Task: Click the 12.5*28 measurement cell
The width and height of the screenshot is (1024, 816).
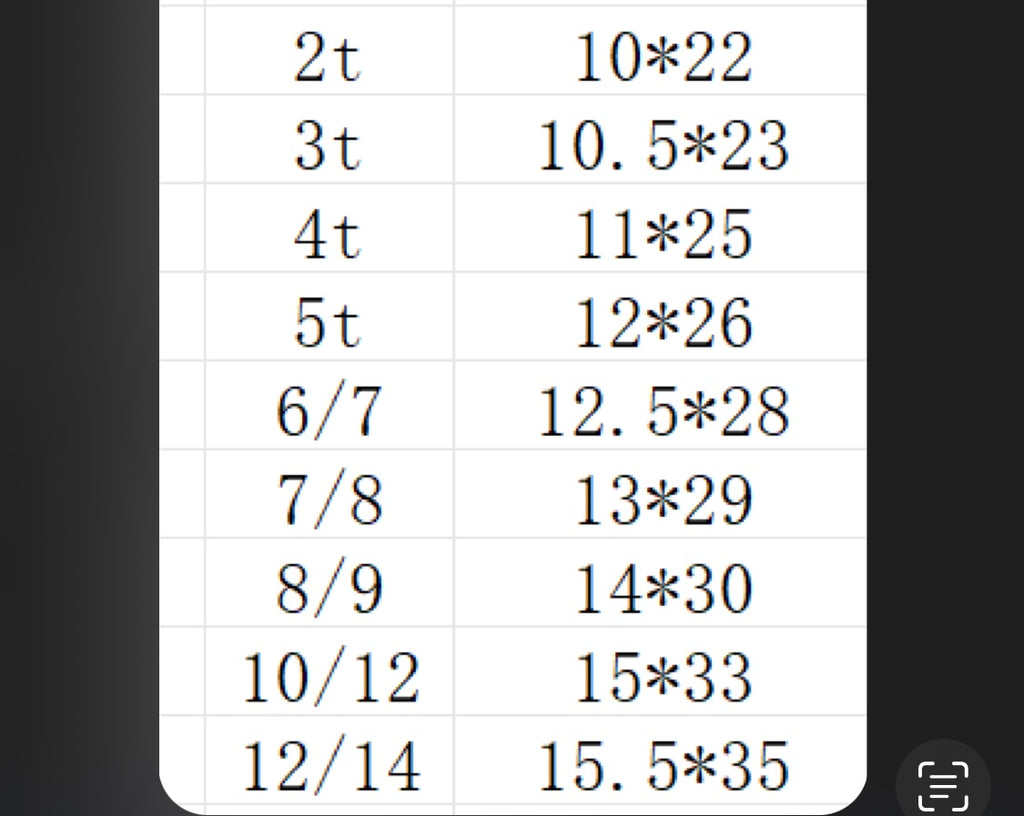Action: pyautogui.click(x=660, y=405)
